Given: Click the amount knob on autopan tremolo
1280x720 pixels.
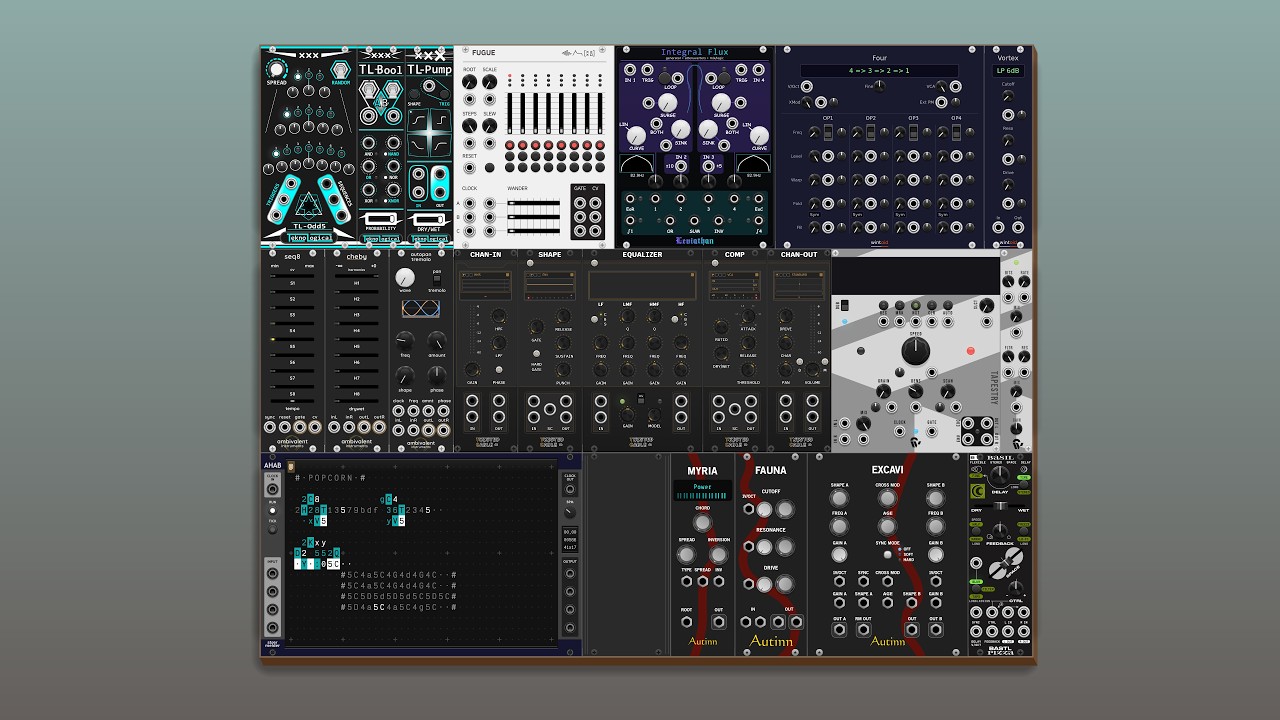Looking at the screenshot, I should 437,339.
